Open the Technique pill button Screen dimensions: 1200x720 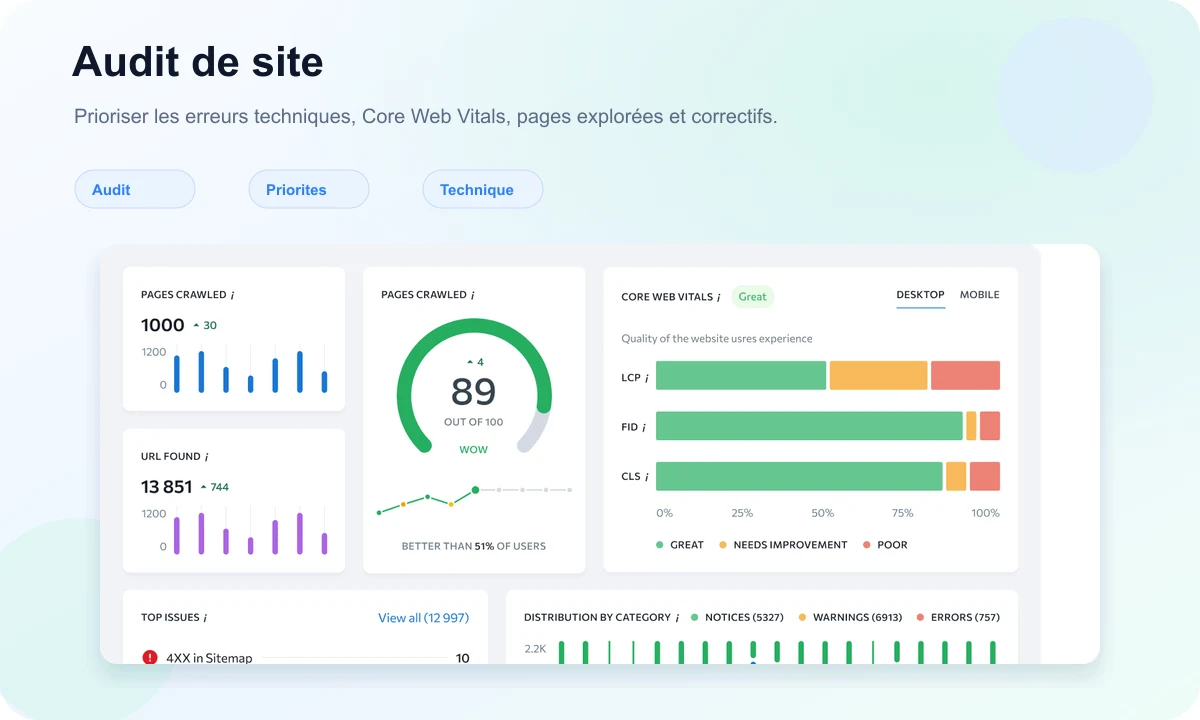pos(483,189)
